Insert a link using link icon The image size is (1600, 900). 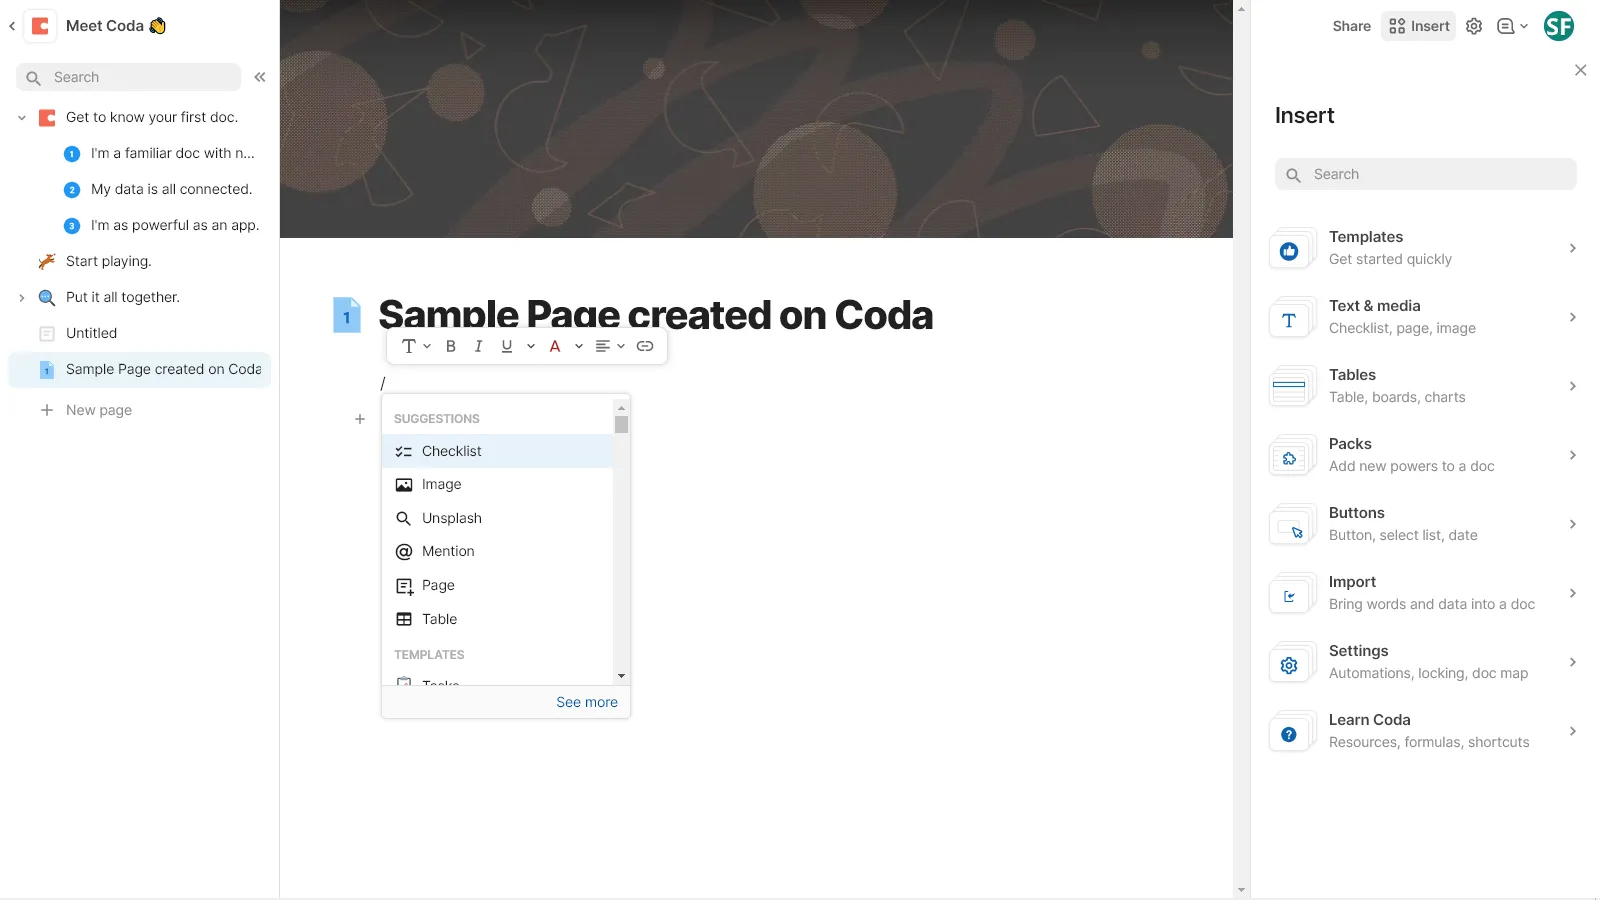click(645, 346)
